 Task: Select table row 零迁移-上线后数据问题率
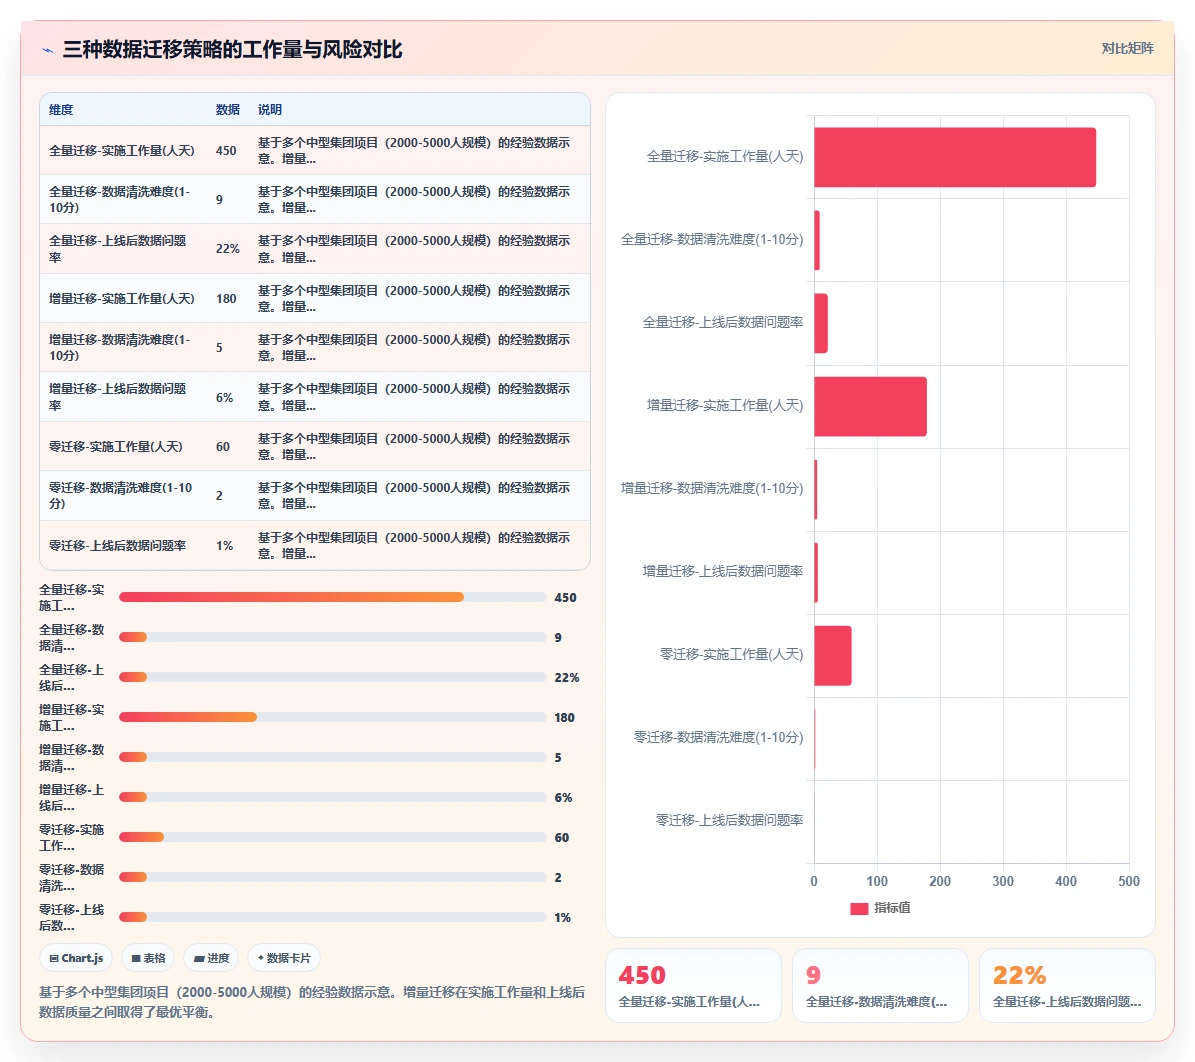click(315, 545)
